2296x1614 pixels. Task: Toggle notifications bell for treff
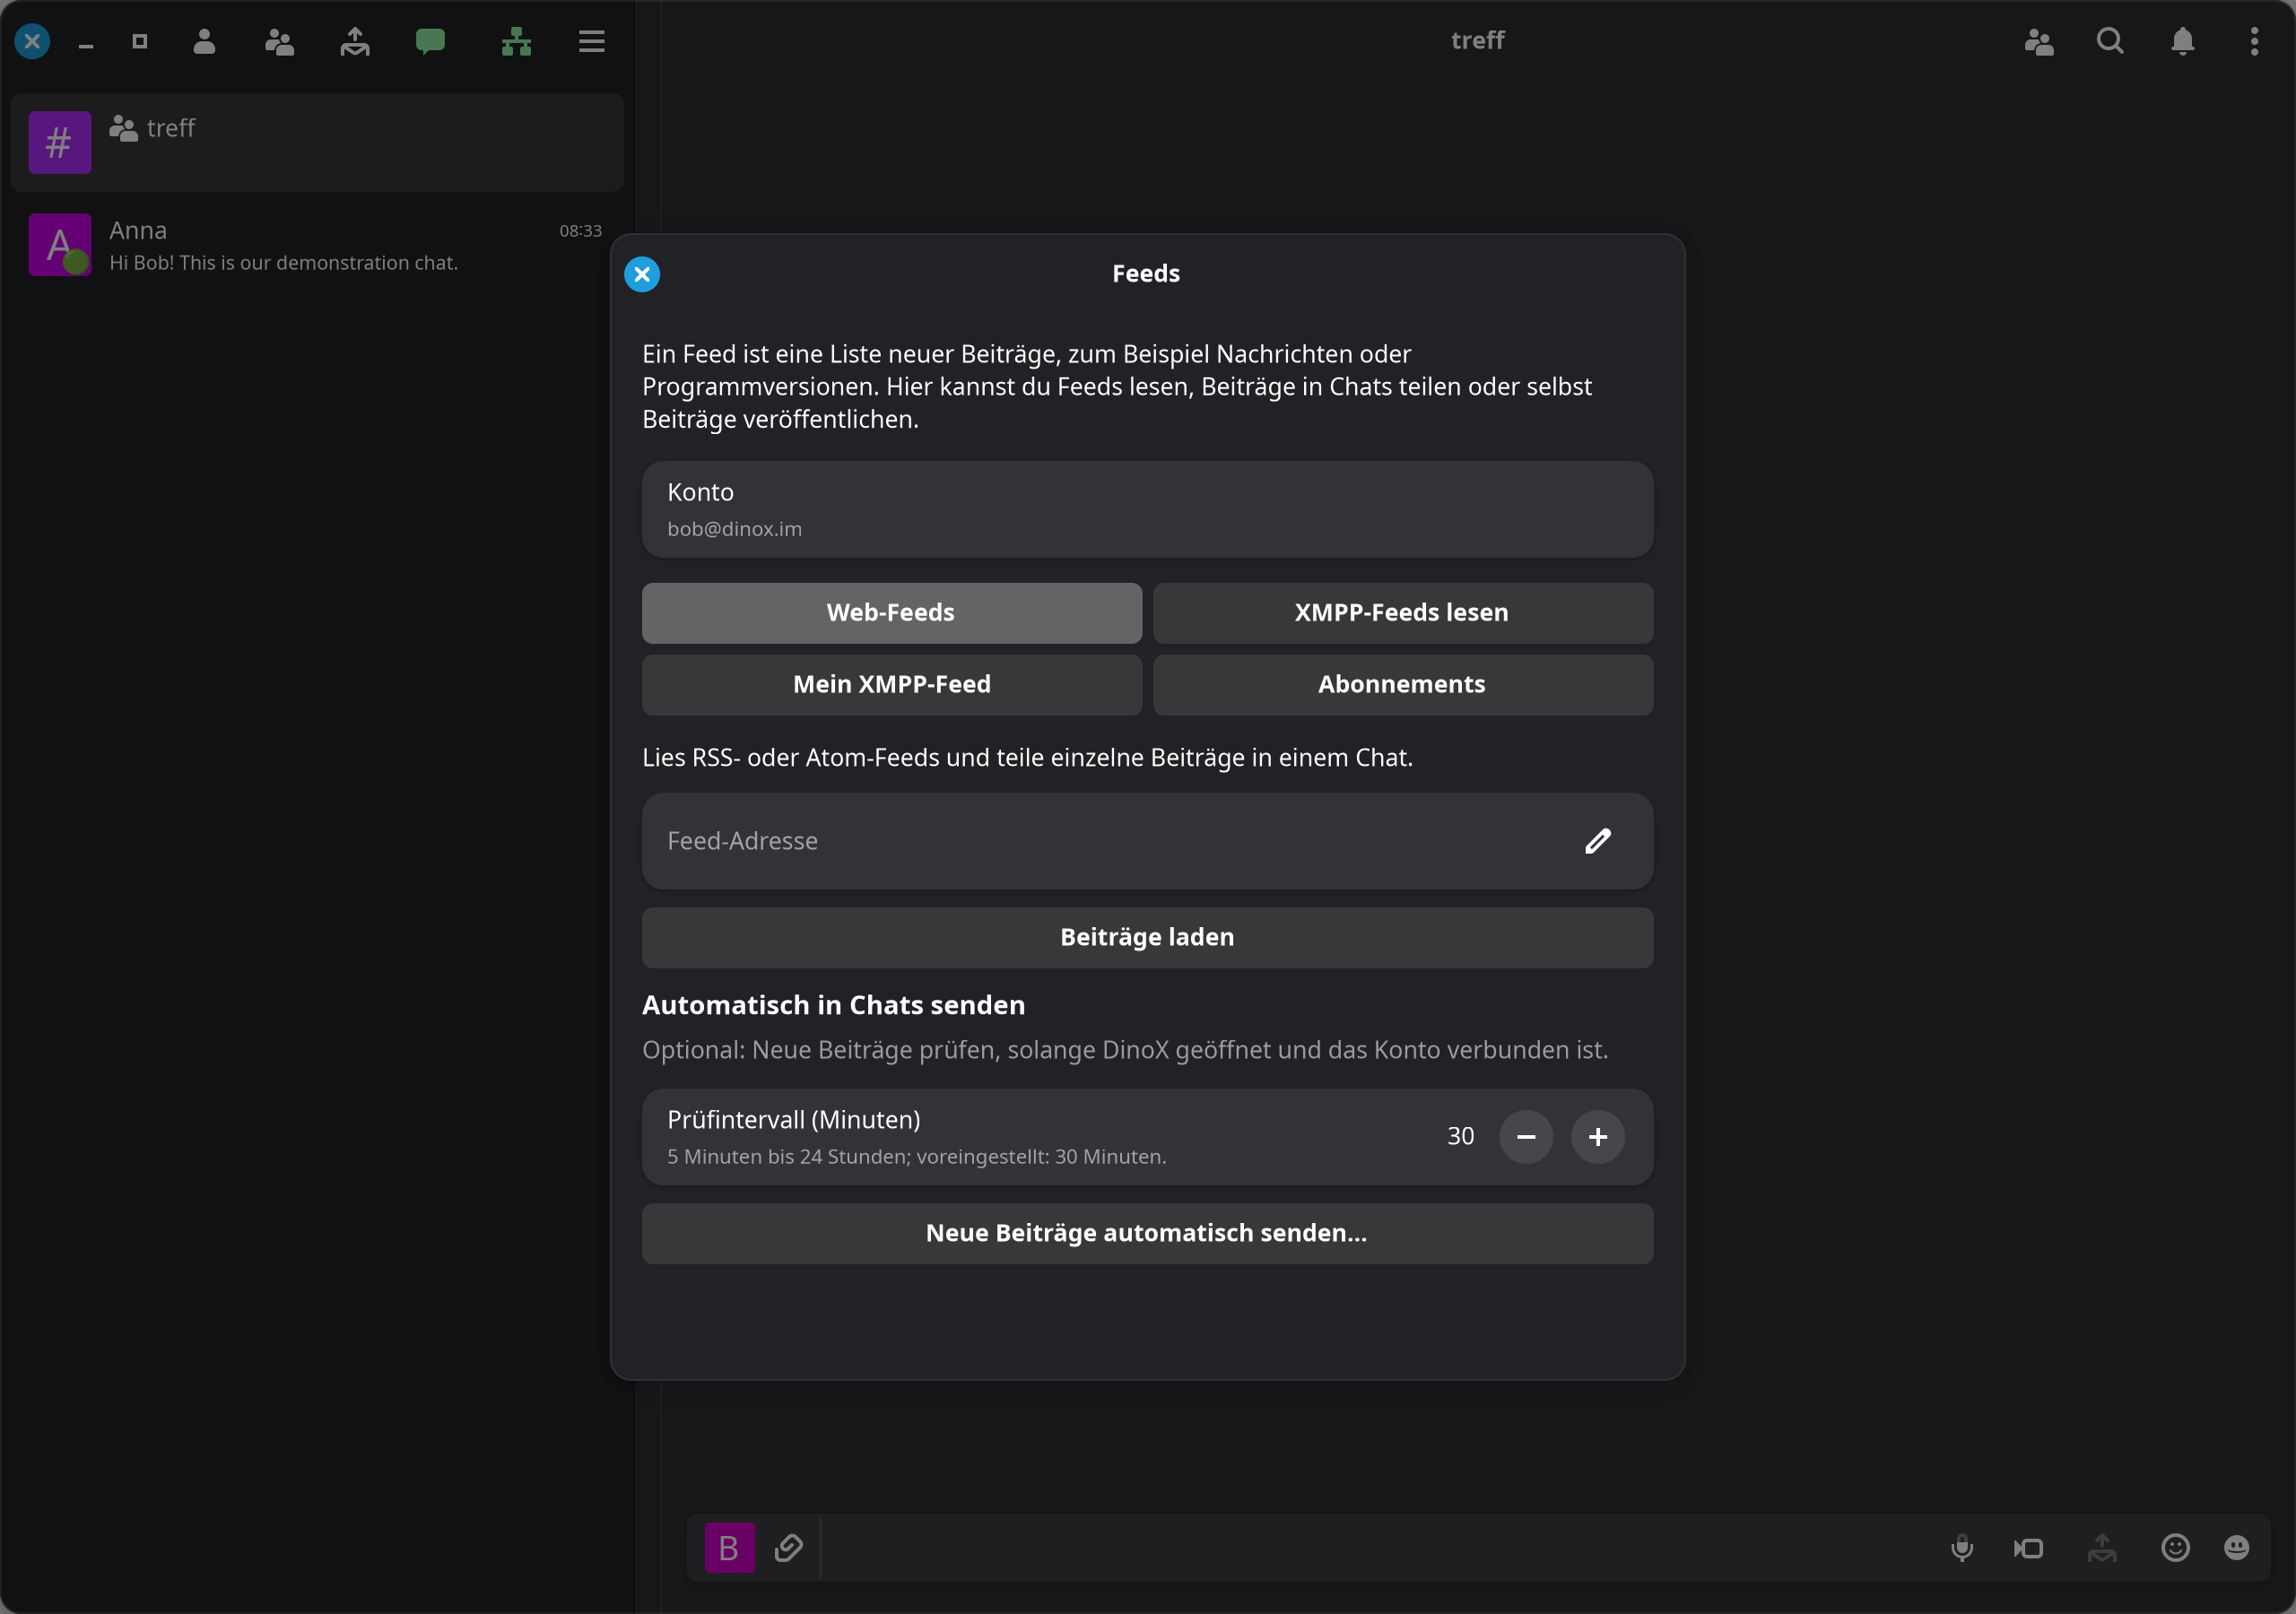coord(2183,41)
